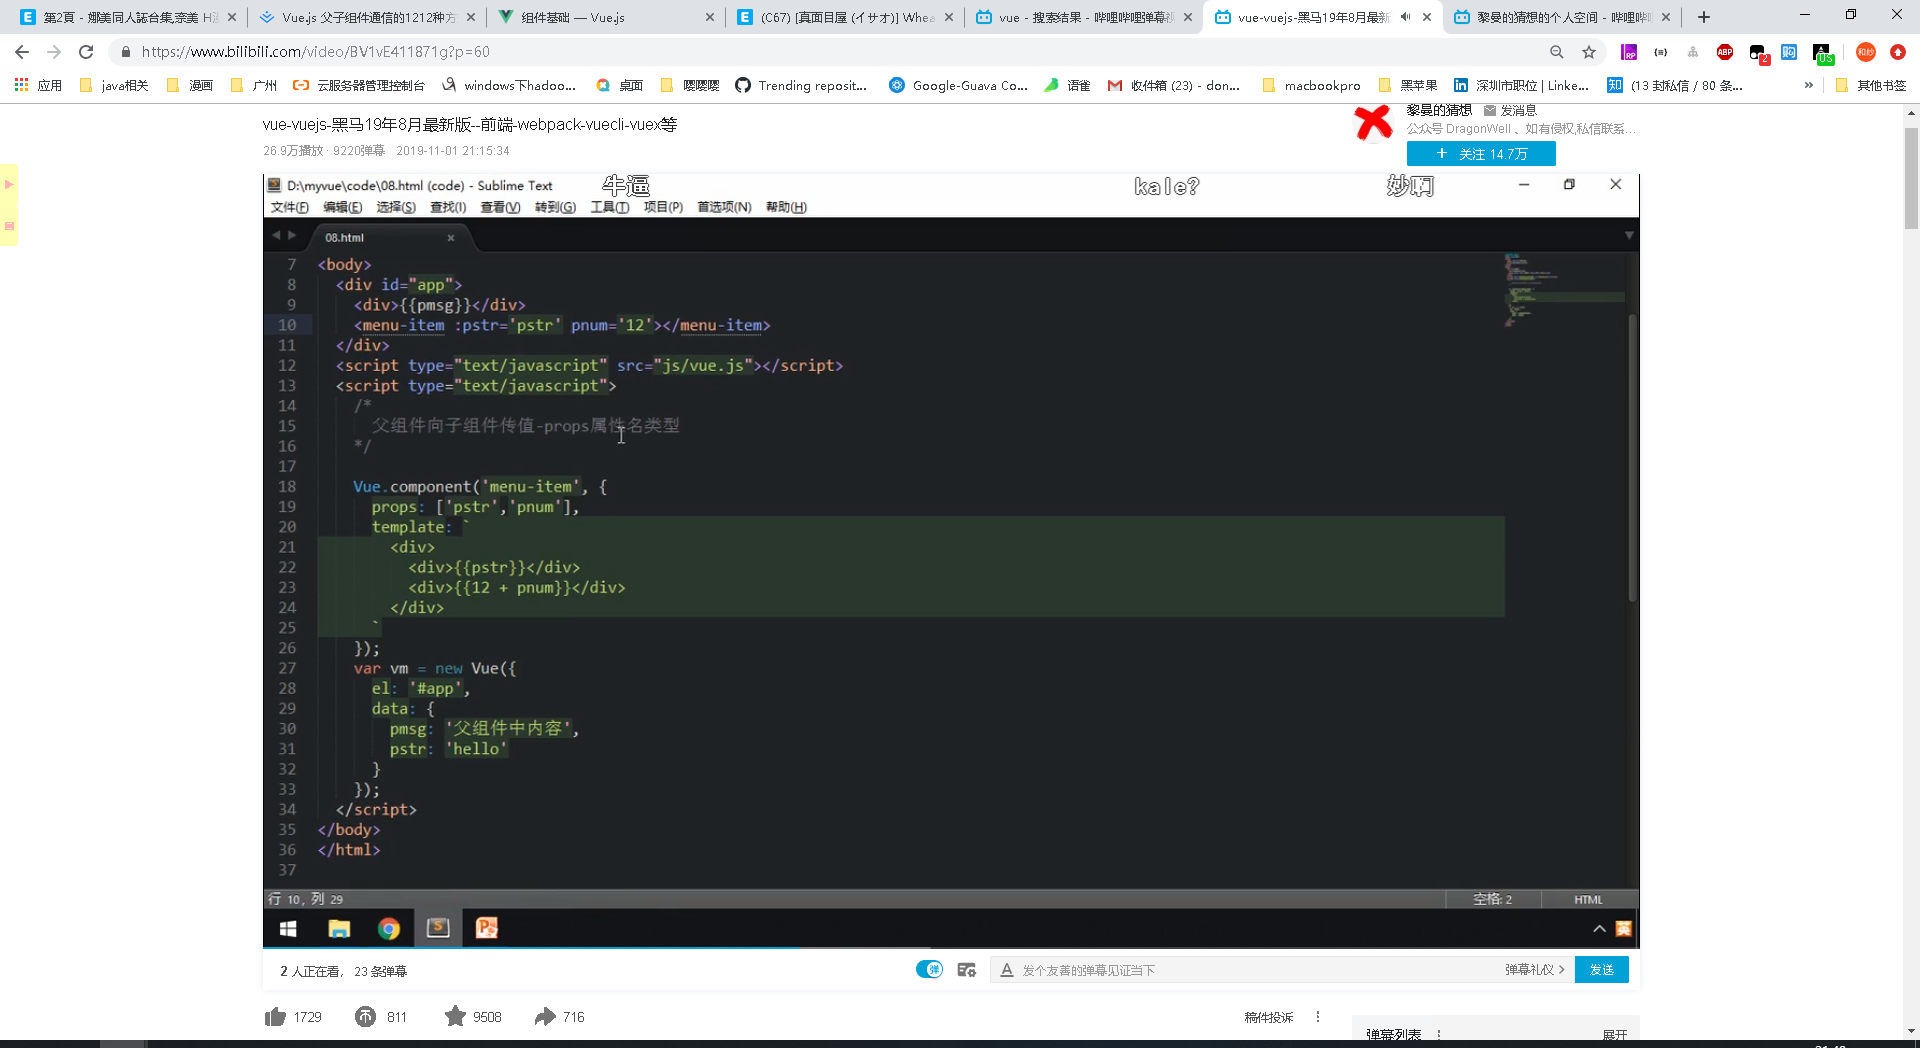Image resolution: width=1920 pixels, height=1048 pixels.
Task: Go to next Sublime tab arrow
Action: pyautogui.click(x=292, y=236)
